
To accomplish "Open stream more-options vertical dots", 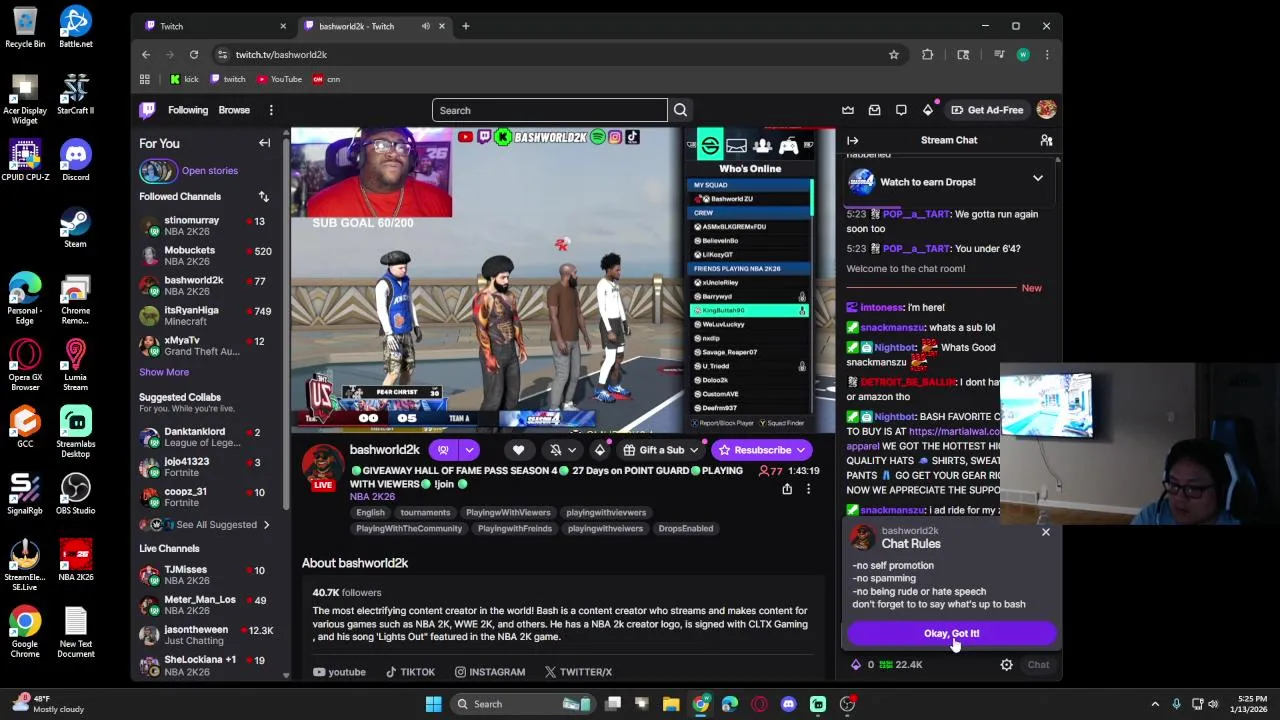I will tap(808, 489).
